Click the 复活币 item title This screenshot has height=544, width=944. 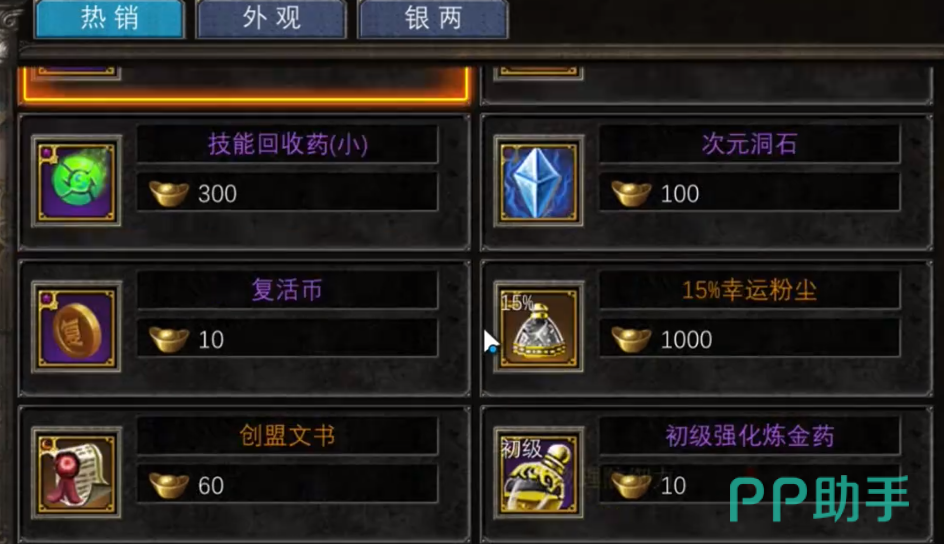point(287,290)
